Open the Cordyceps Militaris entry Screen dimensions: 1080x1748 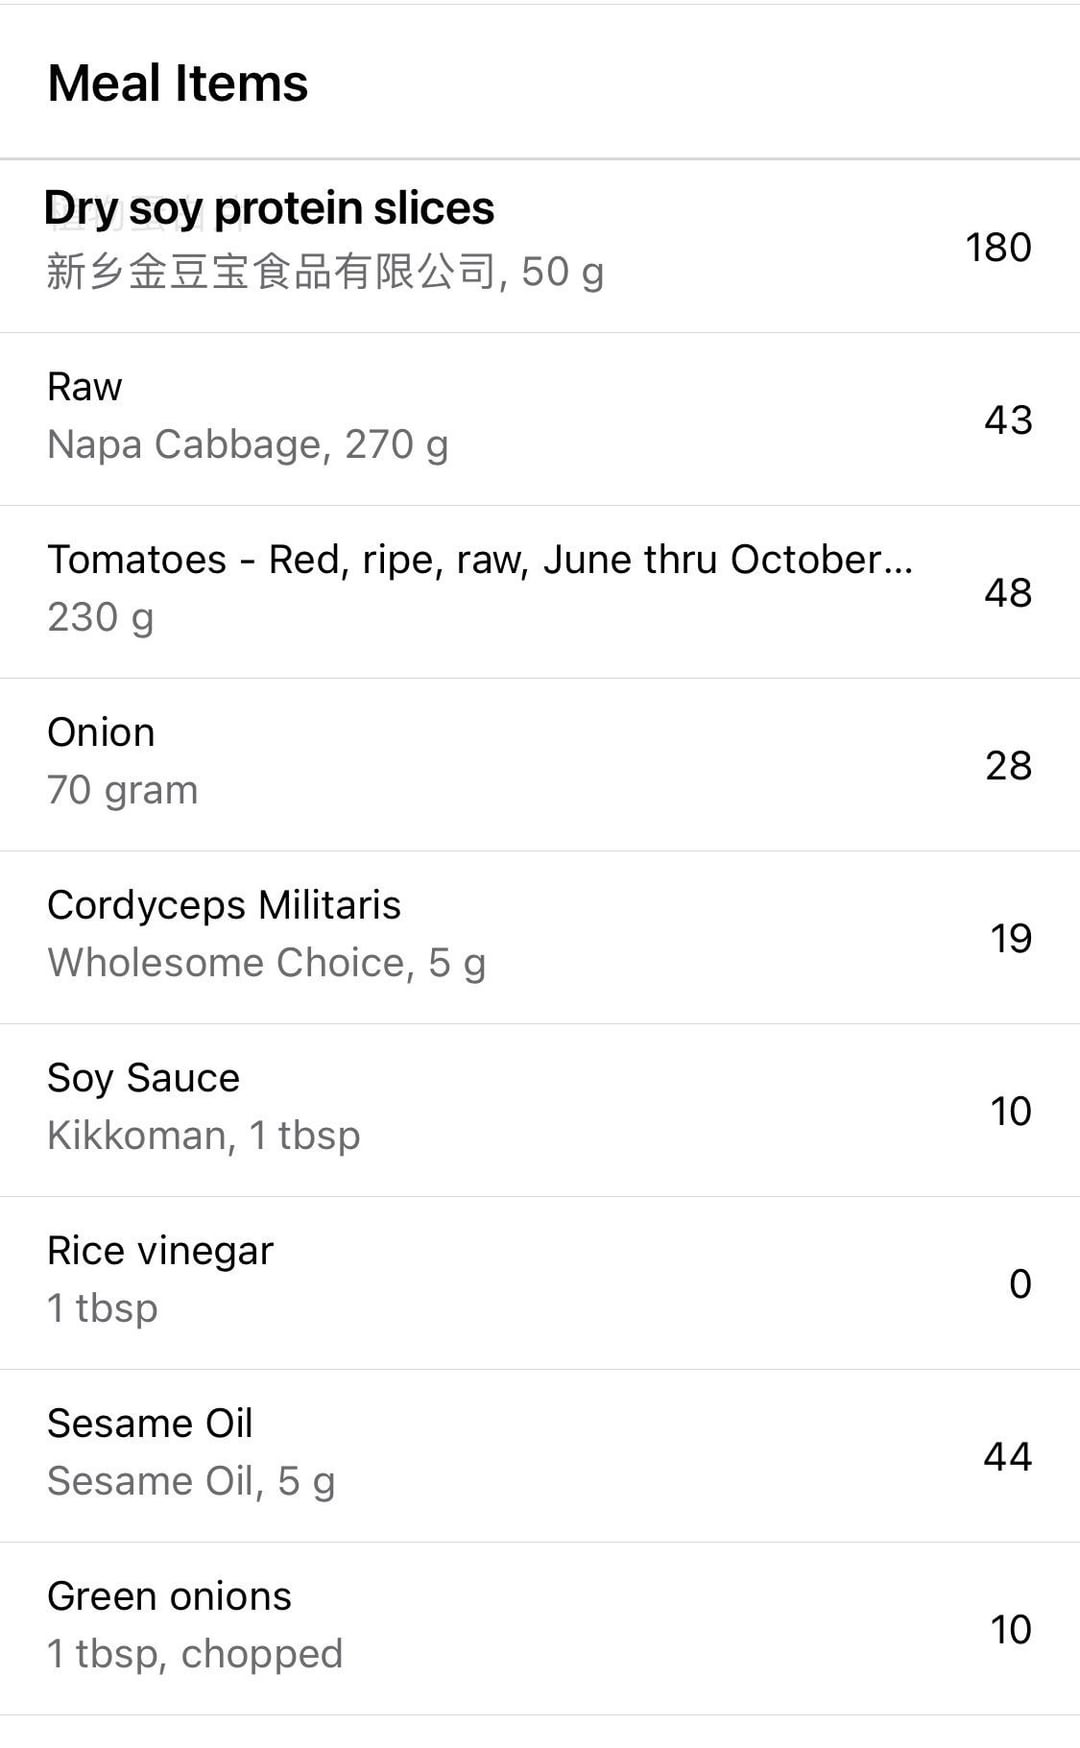224,906
